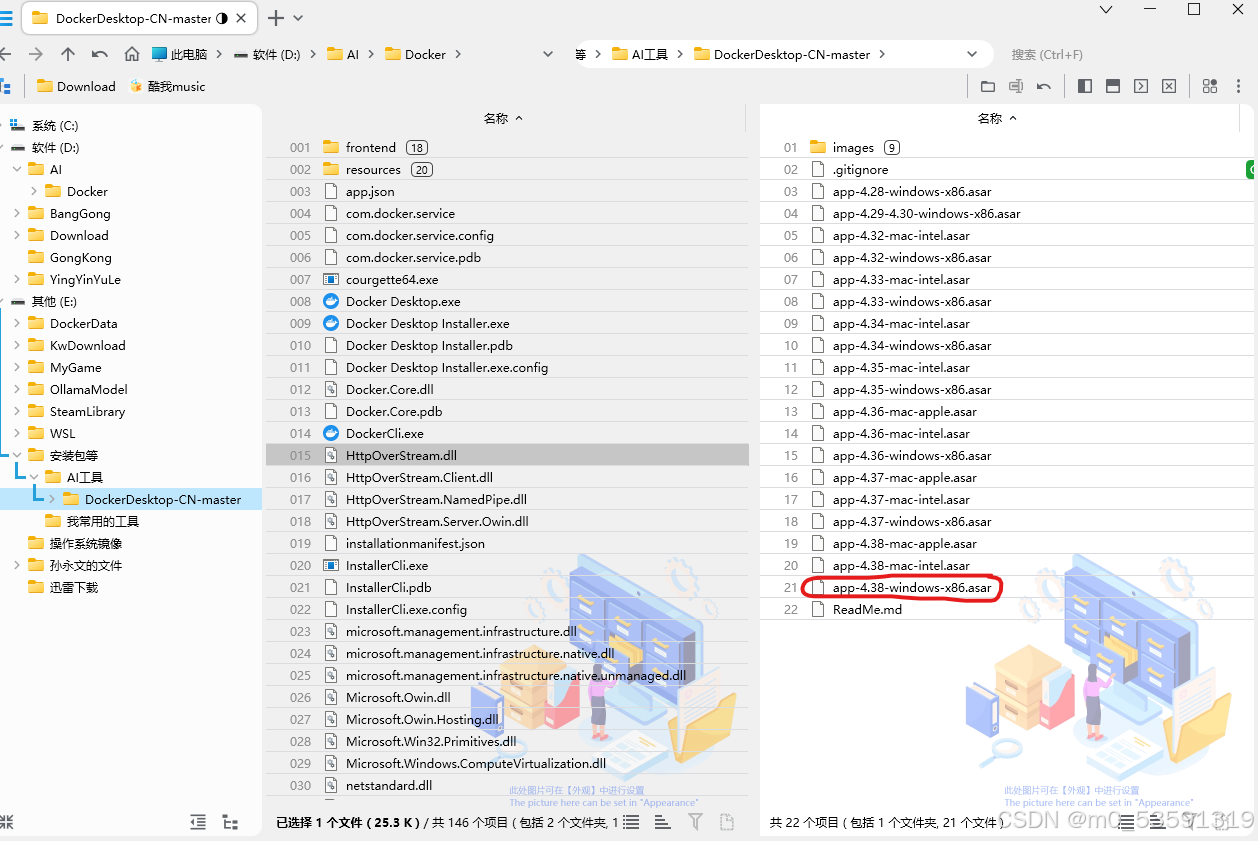Viewport: 1258px width, 841px height.
Task: Collapse the AI工具 tree folder
Action: 34,477
